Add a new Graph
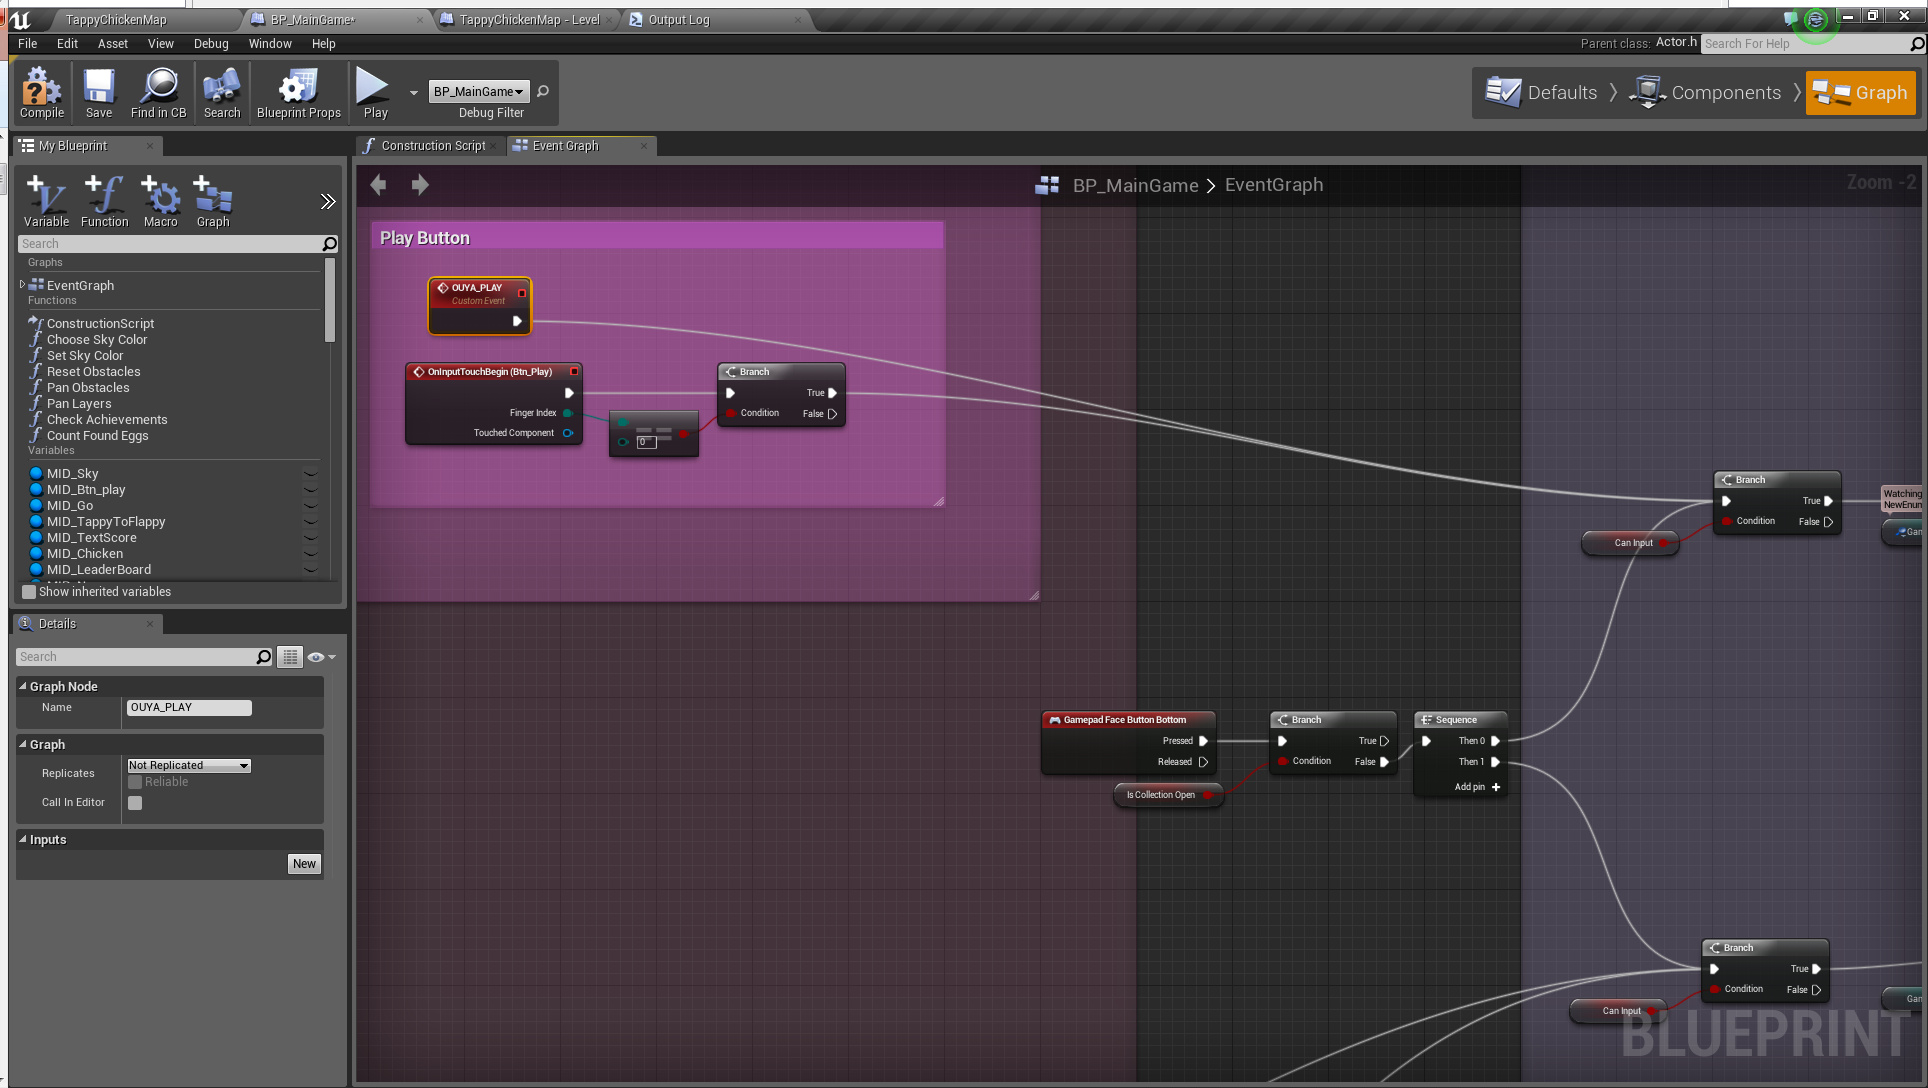1928x1088 pixels. pos(213,202)
